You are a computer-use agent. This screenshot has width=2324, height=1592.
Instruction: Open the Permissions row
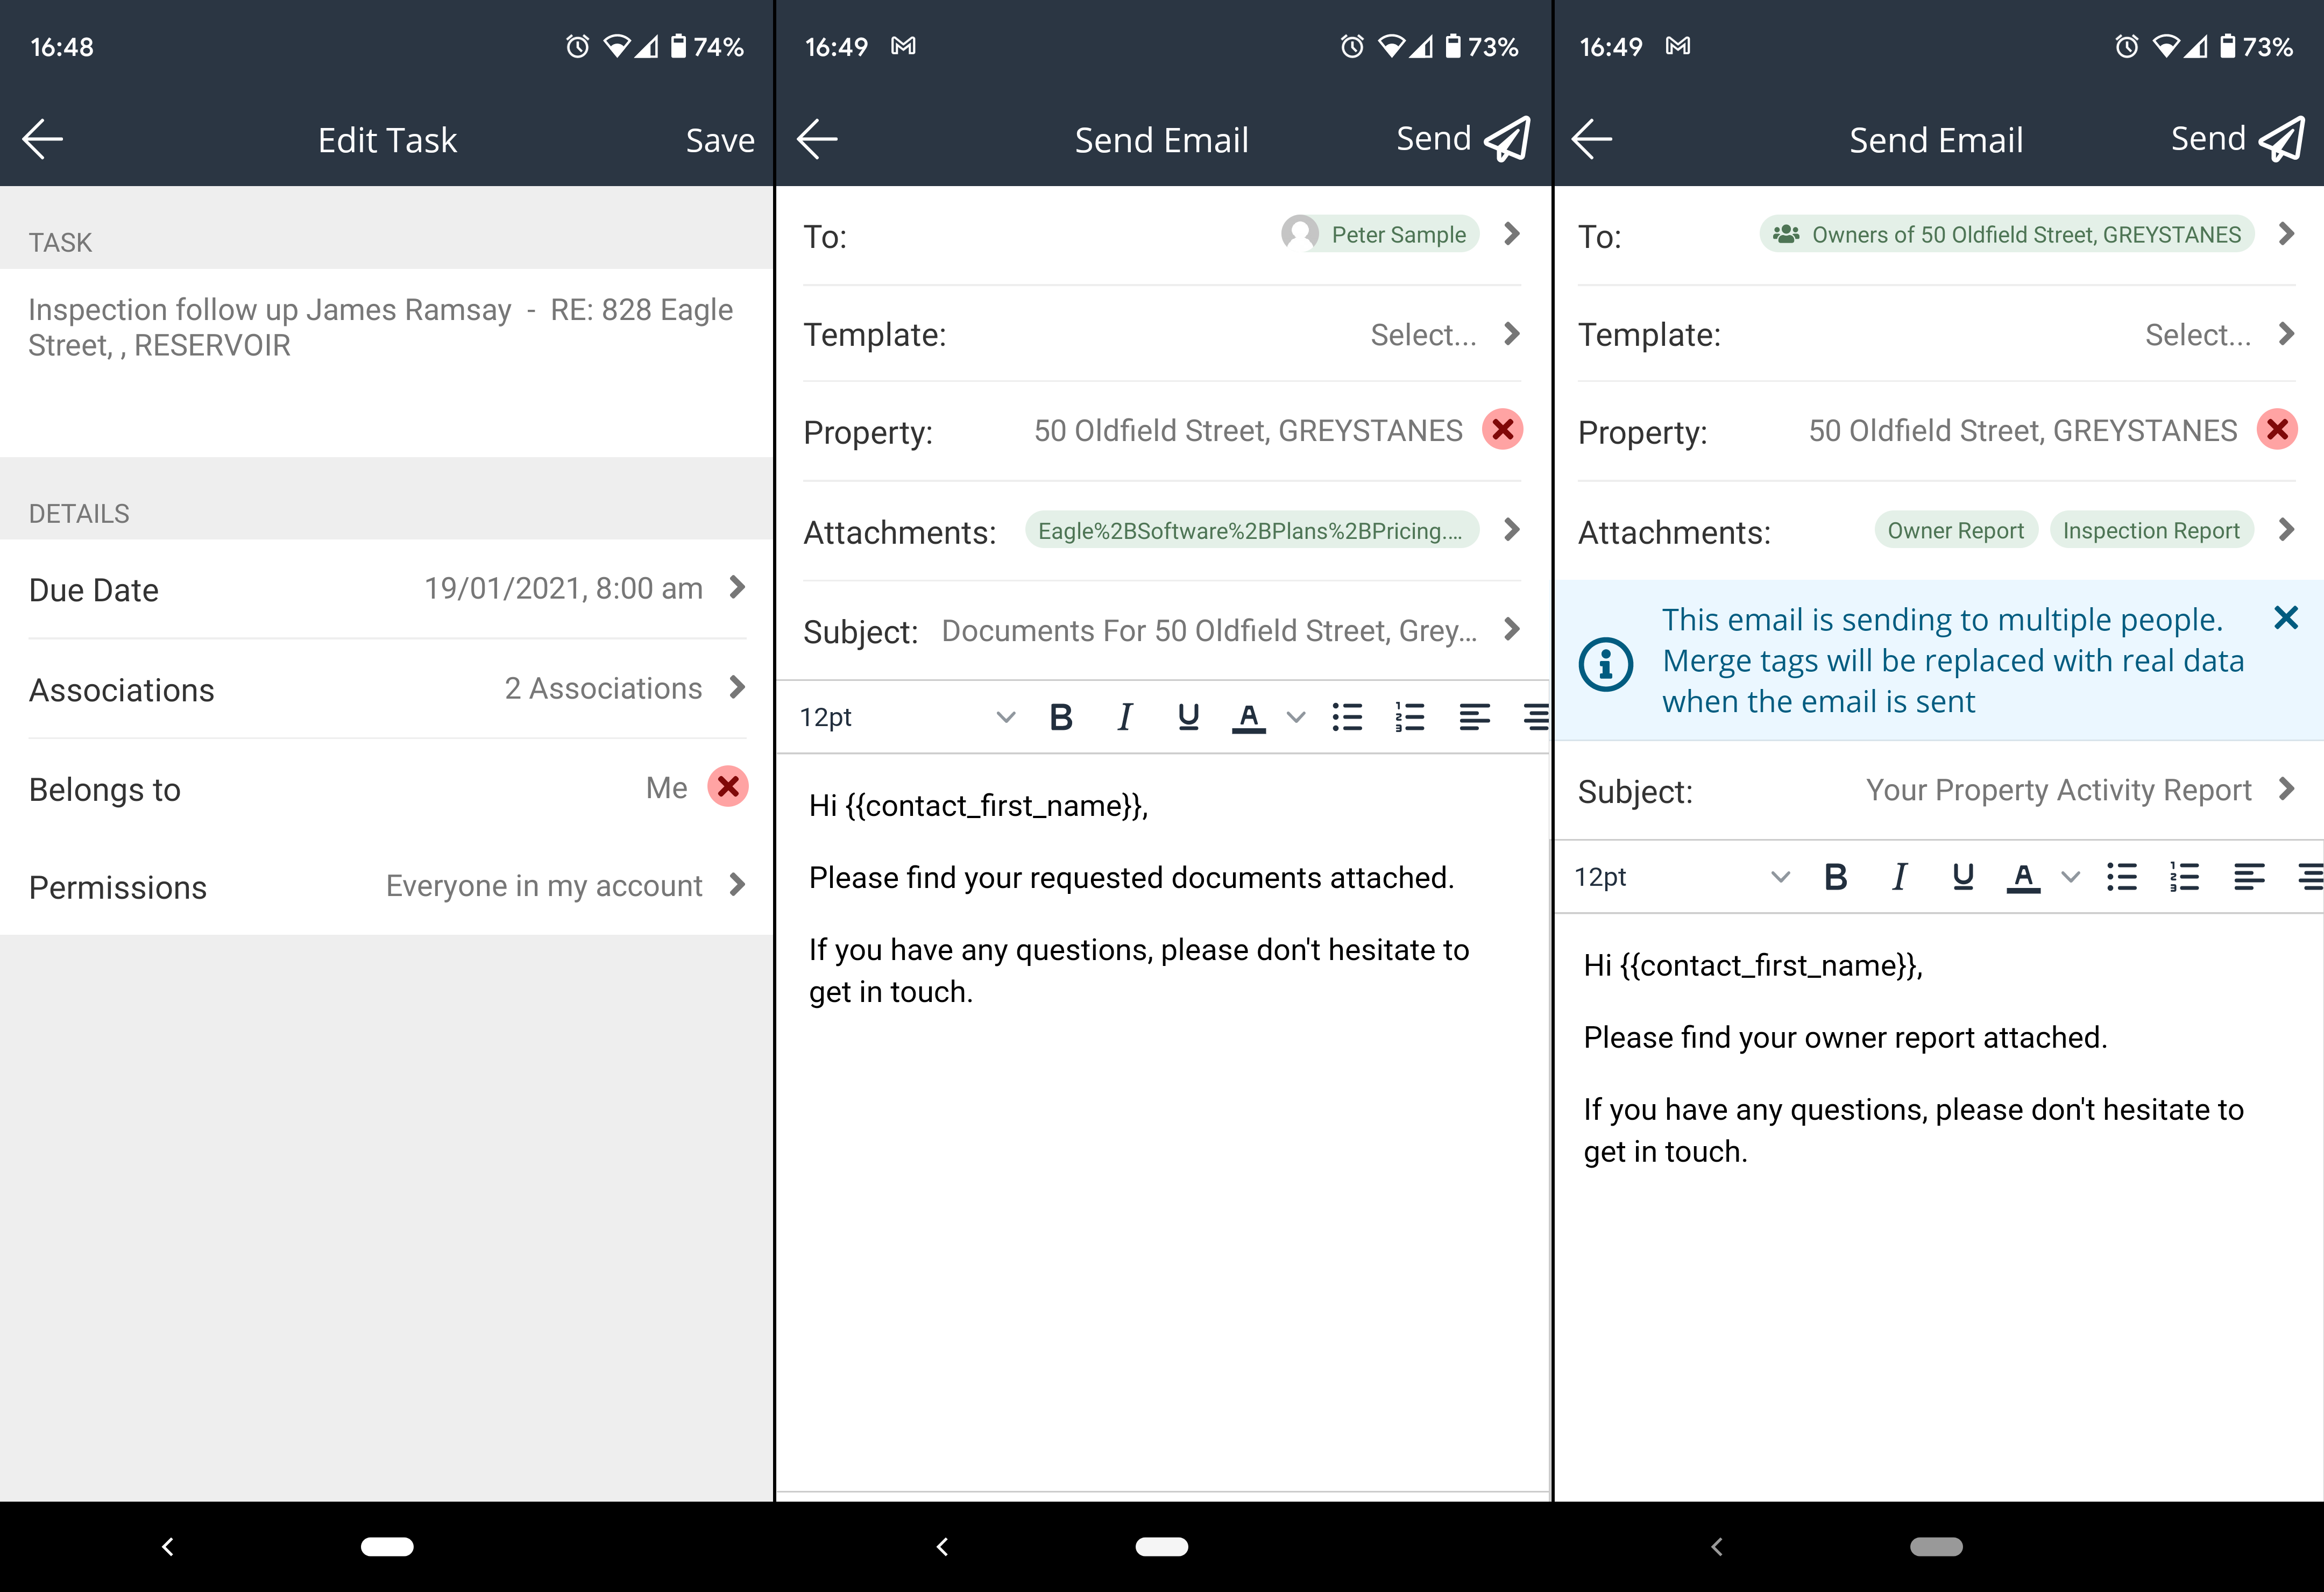[387, 886]
